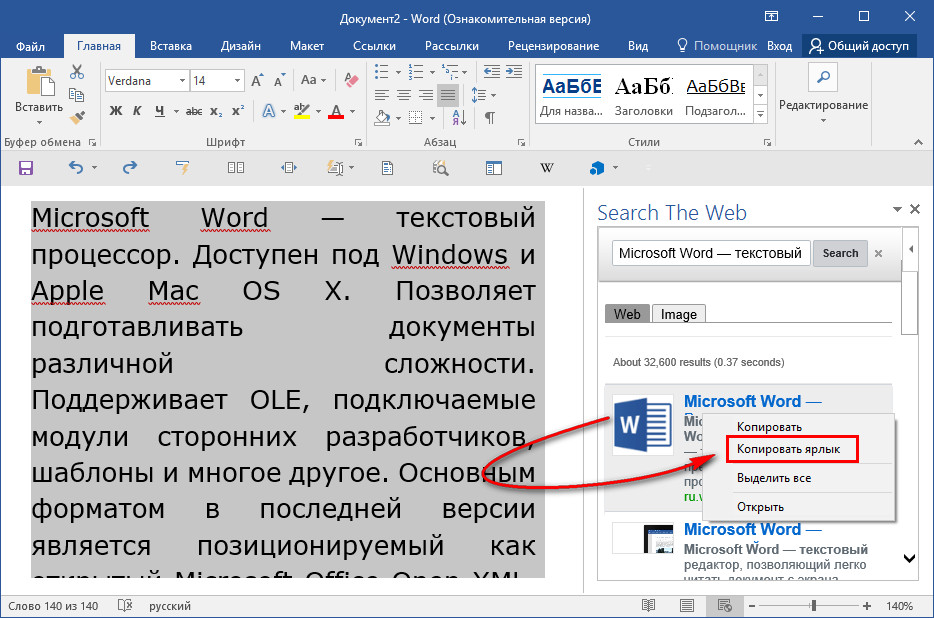Switch to the Image tab in search pane
This screenshot has width=934, height=618.
click(678, 314)
